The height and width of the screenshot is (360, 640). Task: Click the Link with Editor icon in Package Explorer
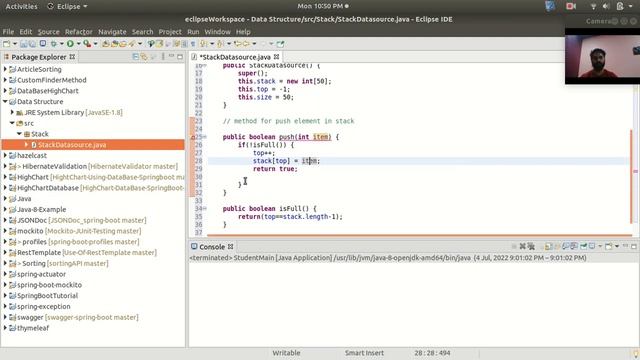pyautogui.click(x=144, y=57)
